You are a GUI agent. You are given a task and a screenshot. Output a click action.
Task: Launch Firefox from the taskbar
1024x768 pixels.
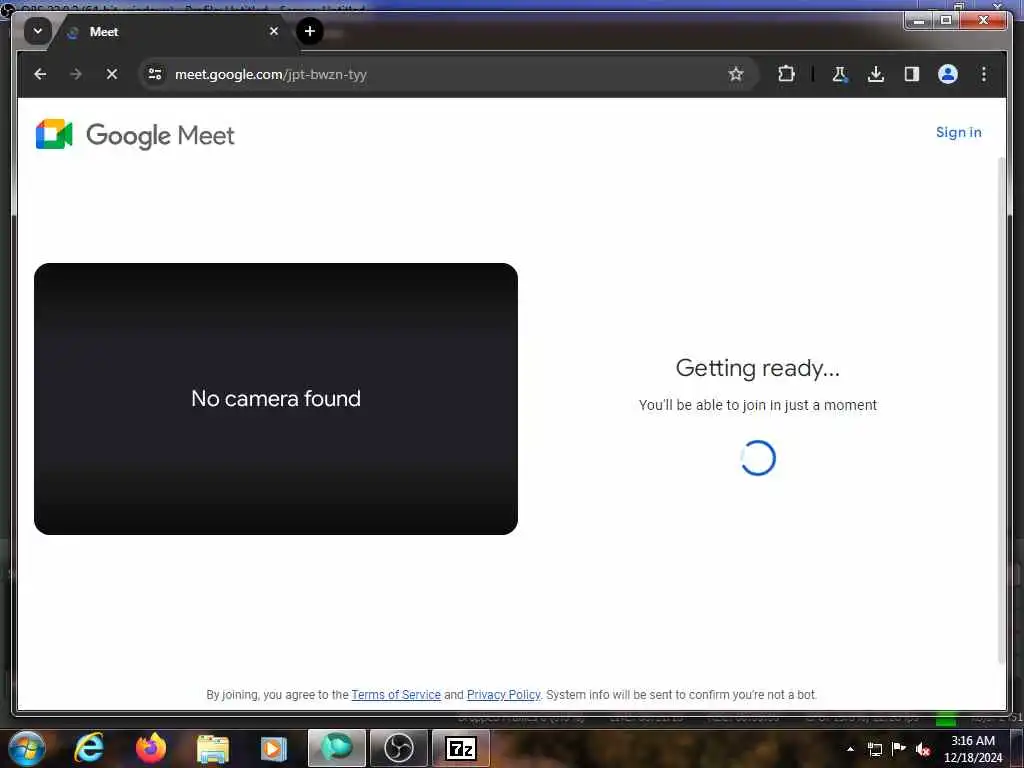(x=151, y=748)
